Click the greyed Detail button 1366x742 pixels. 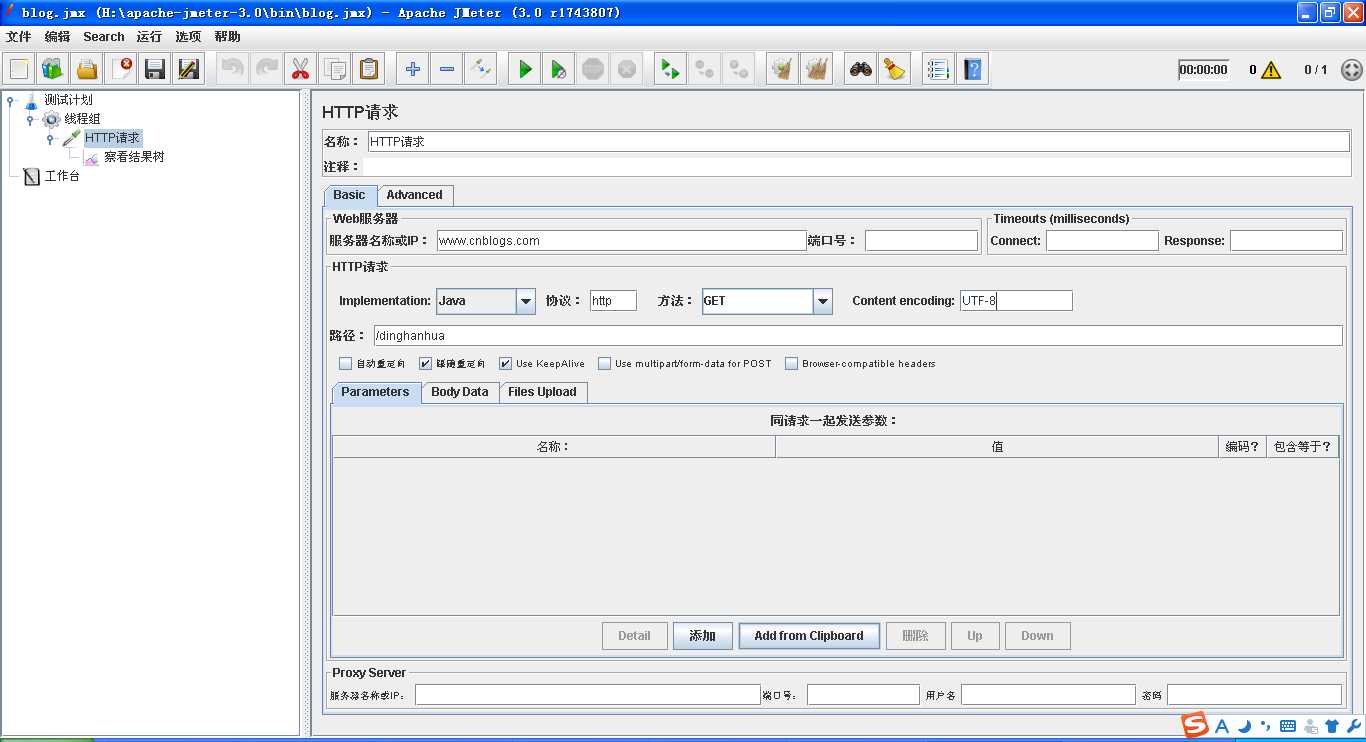click(x=635, y=636)
